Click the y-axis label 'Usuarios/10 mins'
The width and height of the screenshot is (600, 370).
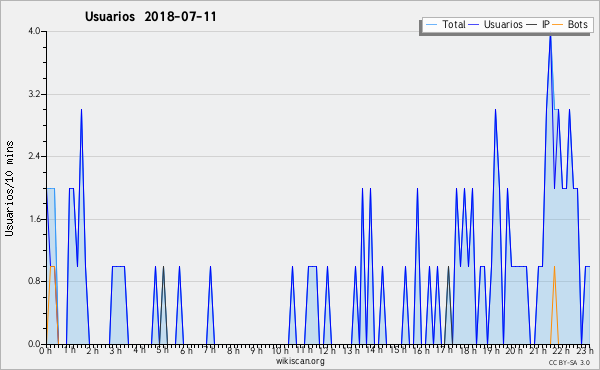click(x=9, y=188)
